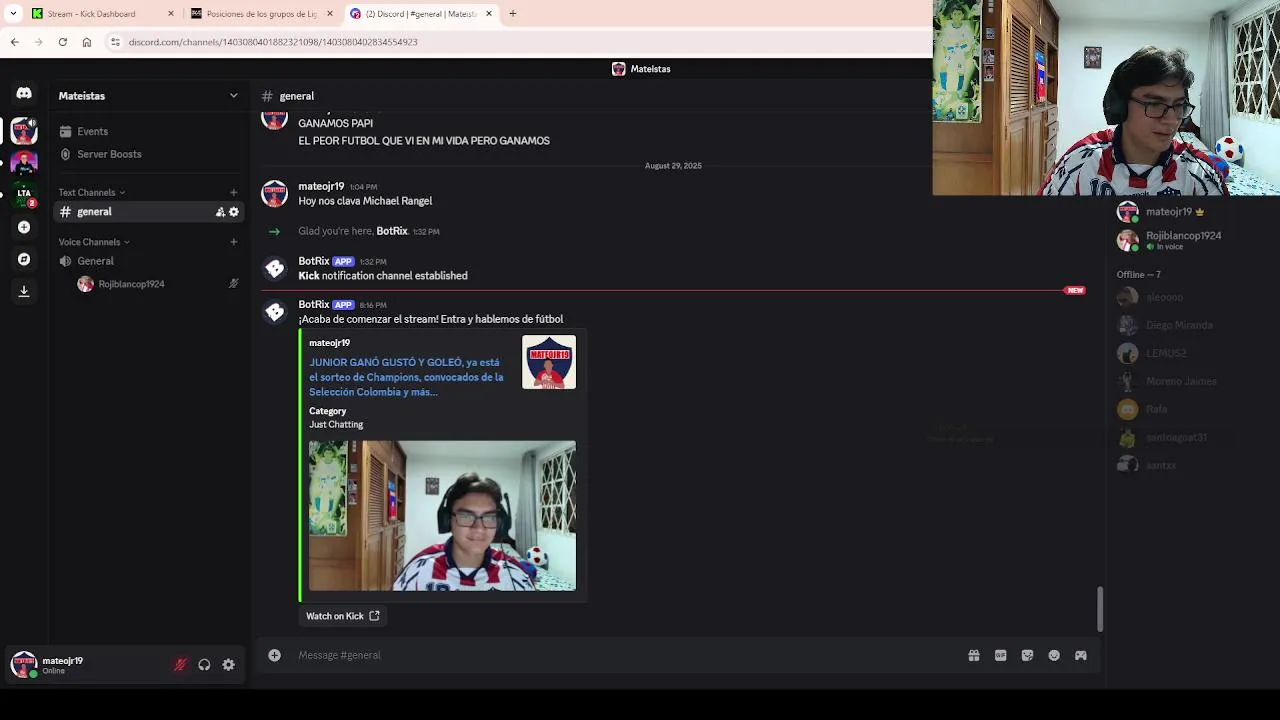Click BotRix mention in Glad you're here
The image size is (1280, 720).
[x=391, y=231]
